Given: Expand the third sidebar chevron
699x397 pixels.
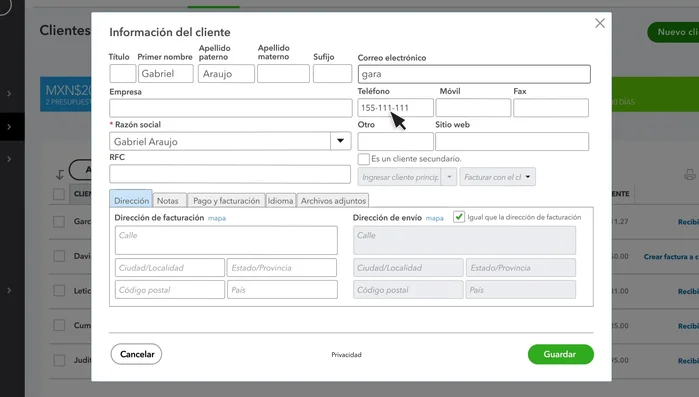Looking at the screenshot, I should (x=9, y=159).
